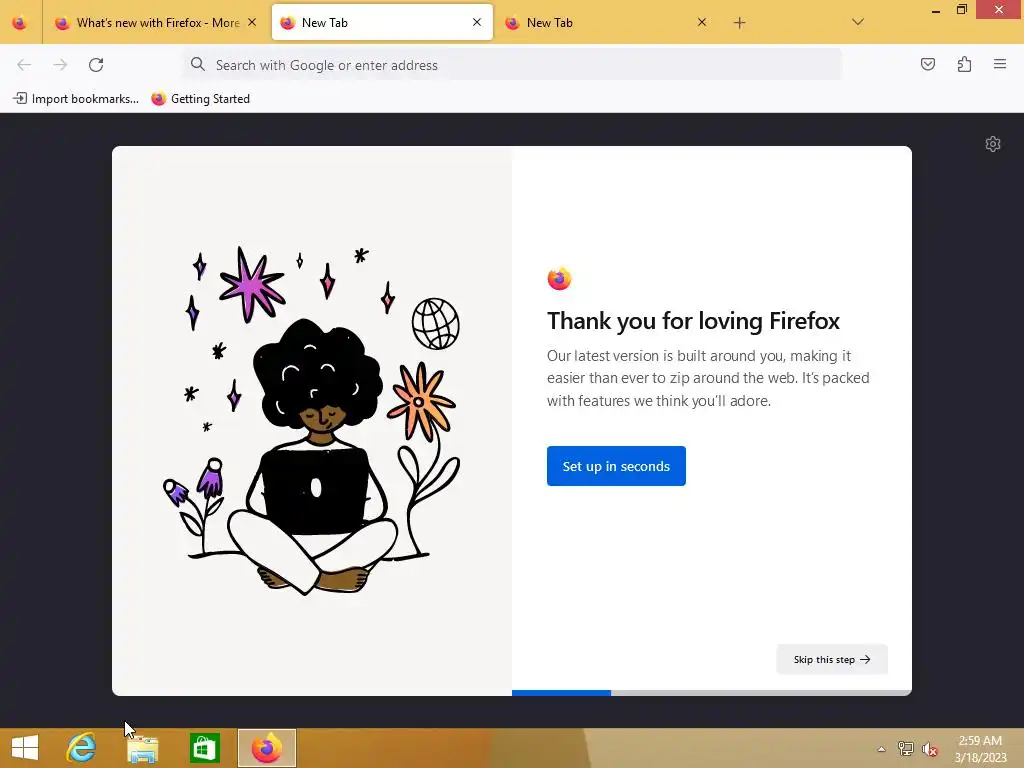
Task: Select the active New Tab tab
Action: pyautogui.click(x=382, y=22)
